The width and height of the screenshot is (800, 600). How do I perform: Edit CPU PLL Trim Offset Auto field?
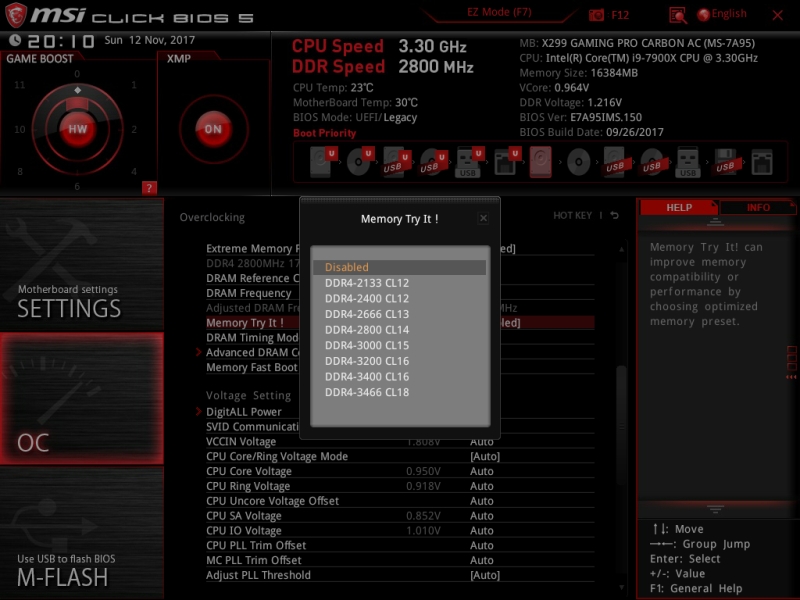click(482, 545)
